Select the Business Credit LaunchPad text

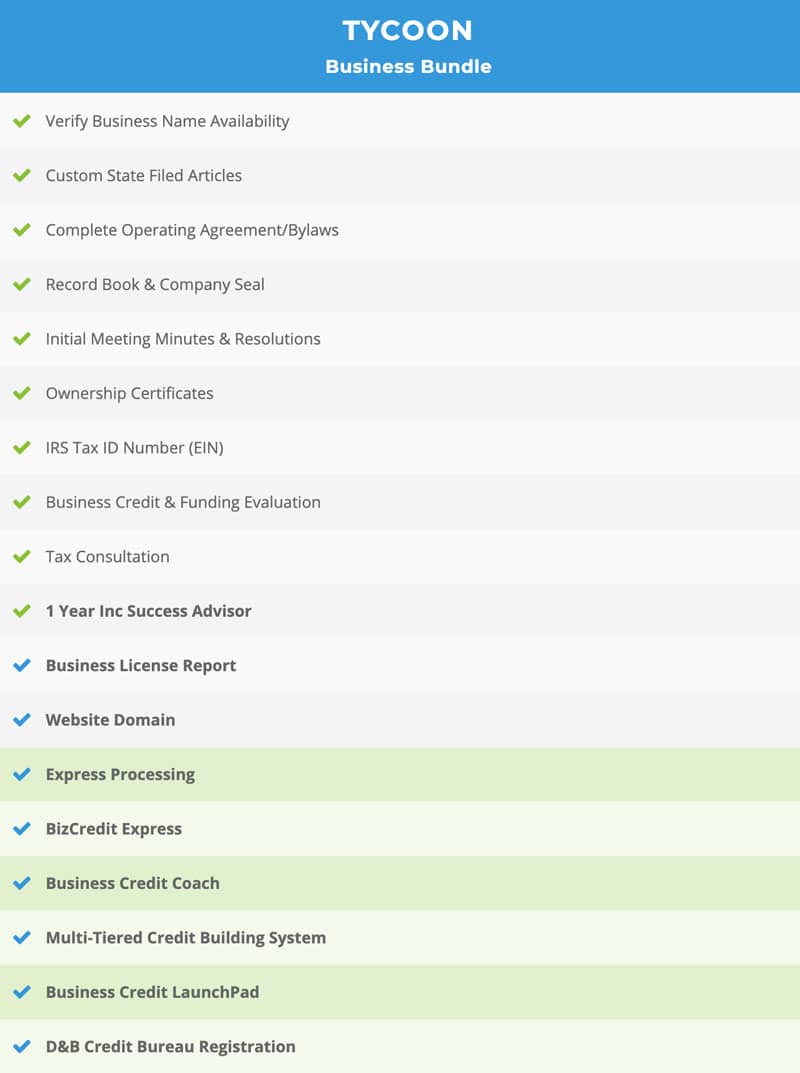[x=152, y=992]
